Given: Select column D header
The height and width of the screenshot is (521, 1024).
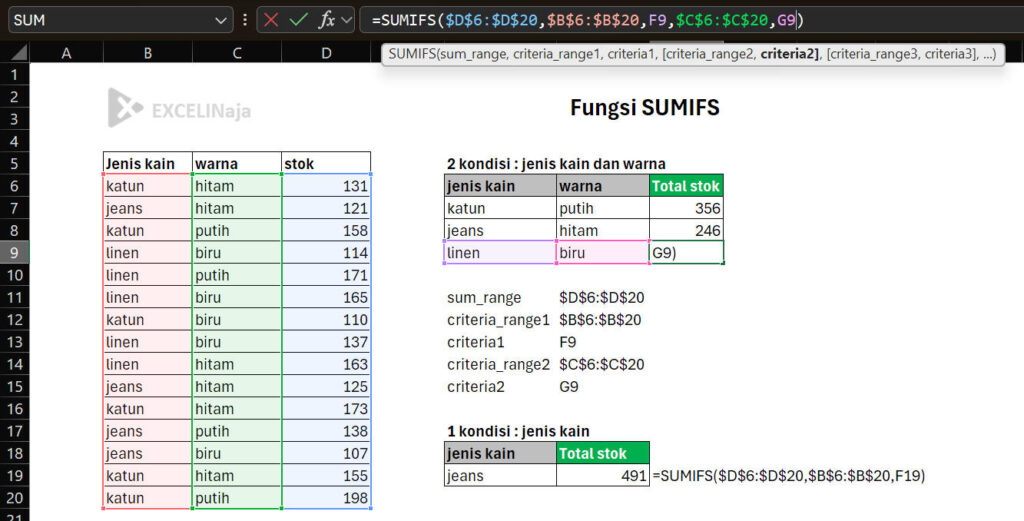Looking at the screenshot, I should [x=326, y=53].
